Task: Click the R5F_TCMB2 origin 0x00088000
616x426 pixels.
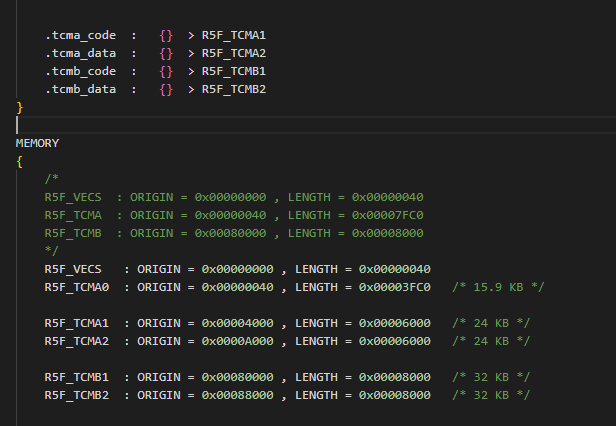Action: point(237,395)
